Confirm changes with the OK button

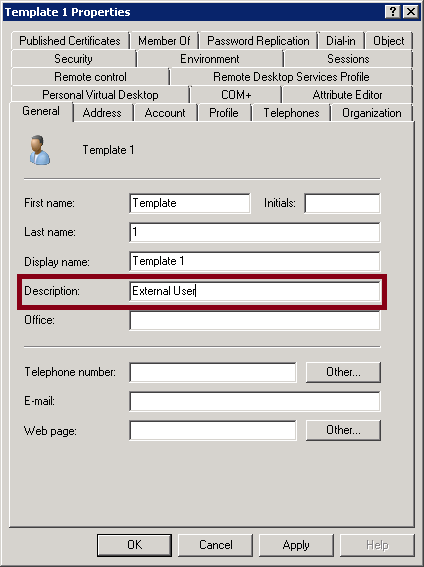(x=134, y=545)
